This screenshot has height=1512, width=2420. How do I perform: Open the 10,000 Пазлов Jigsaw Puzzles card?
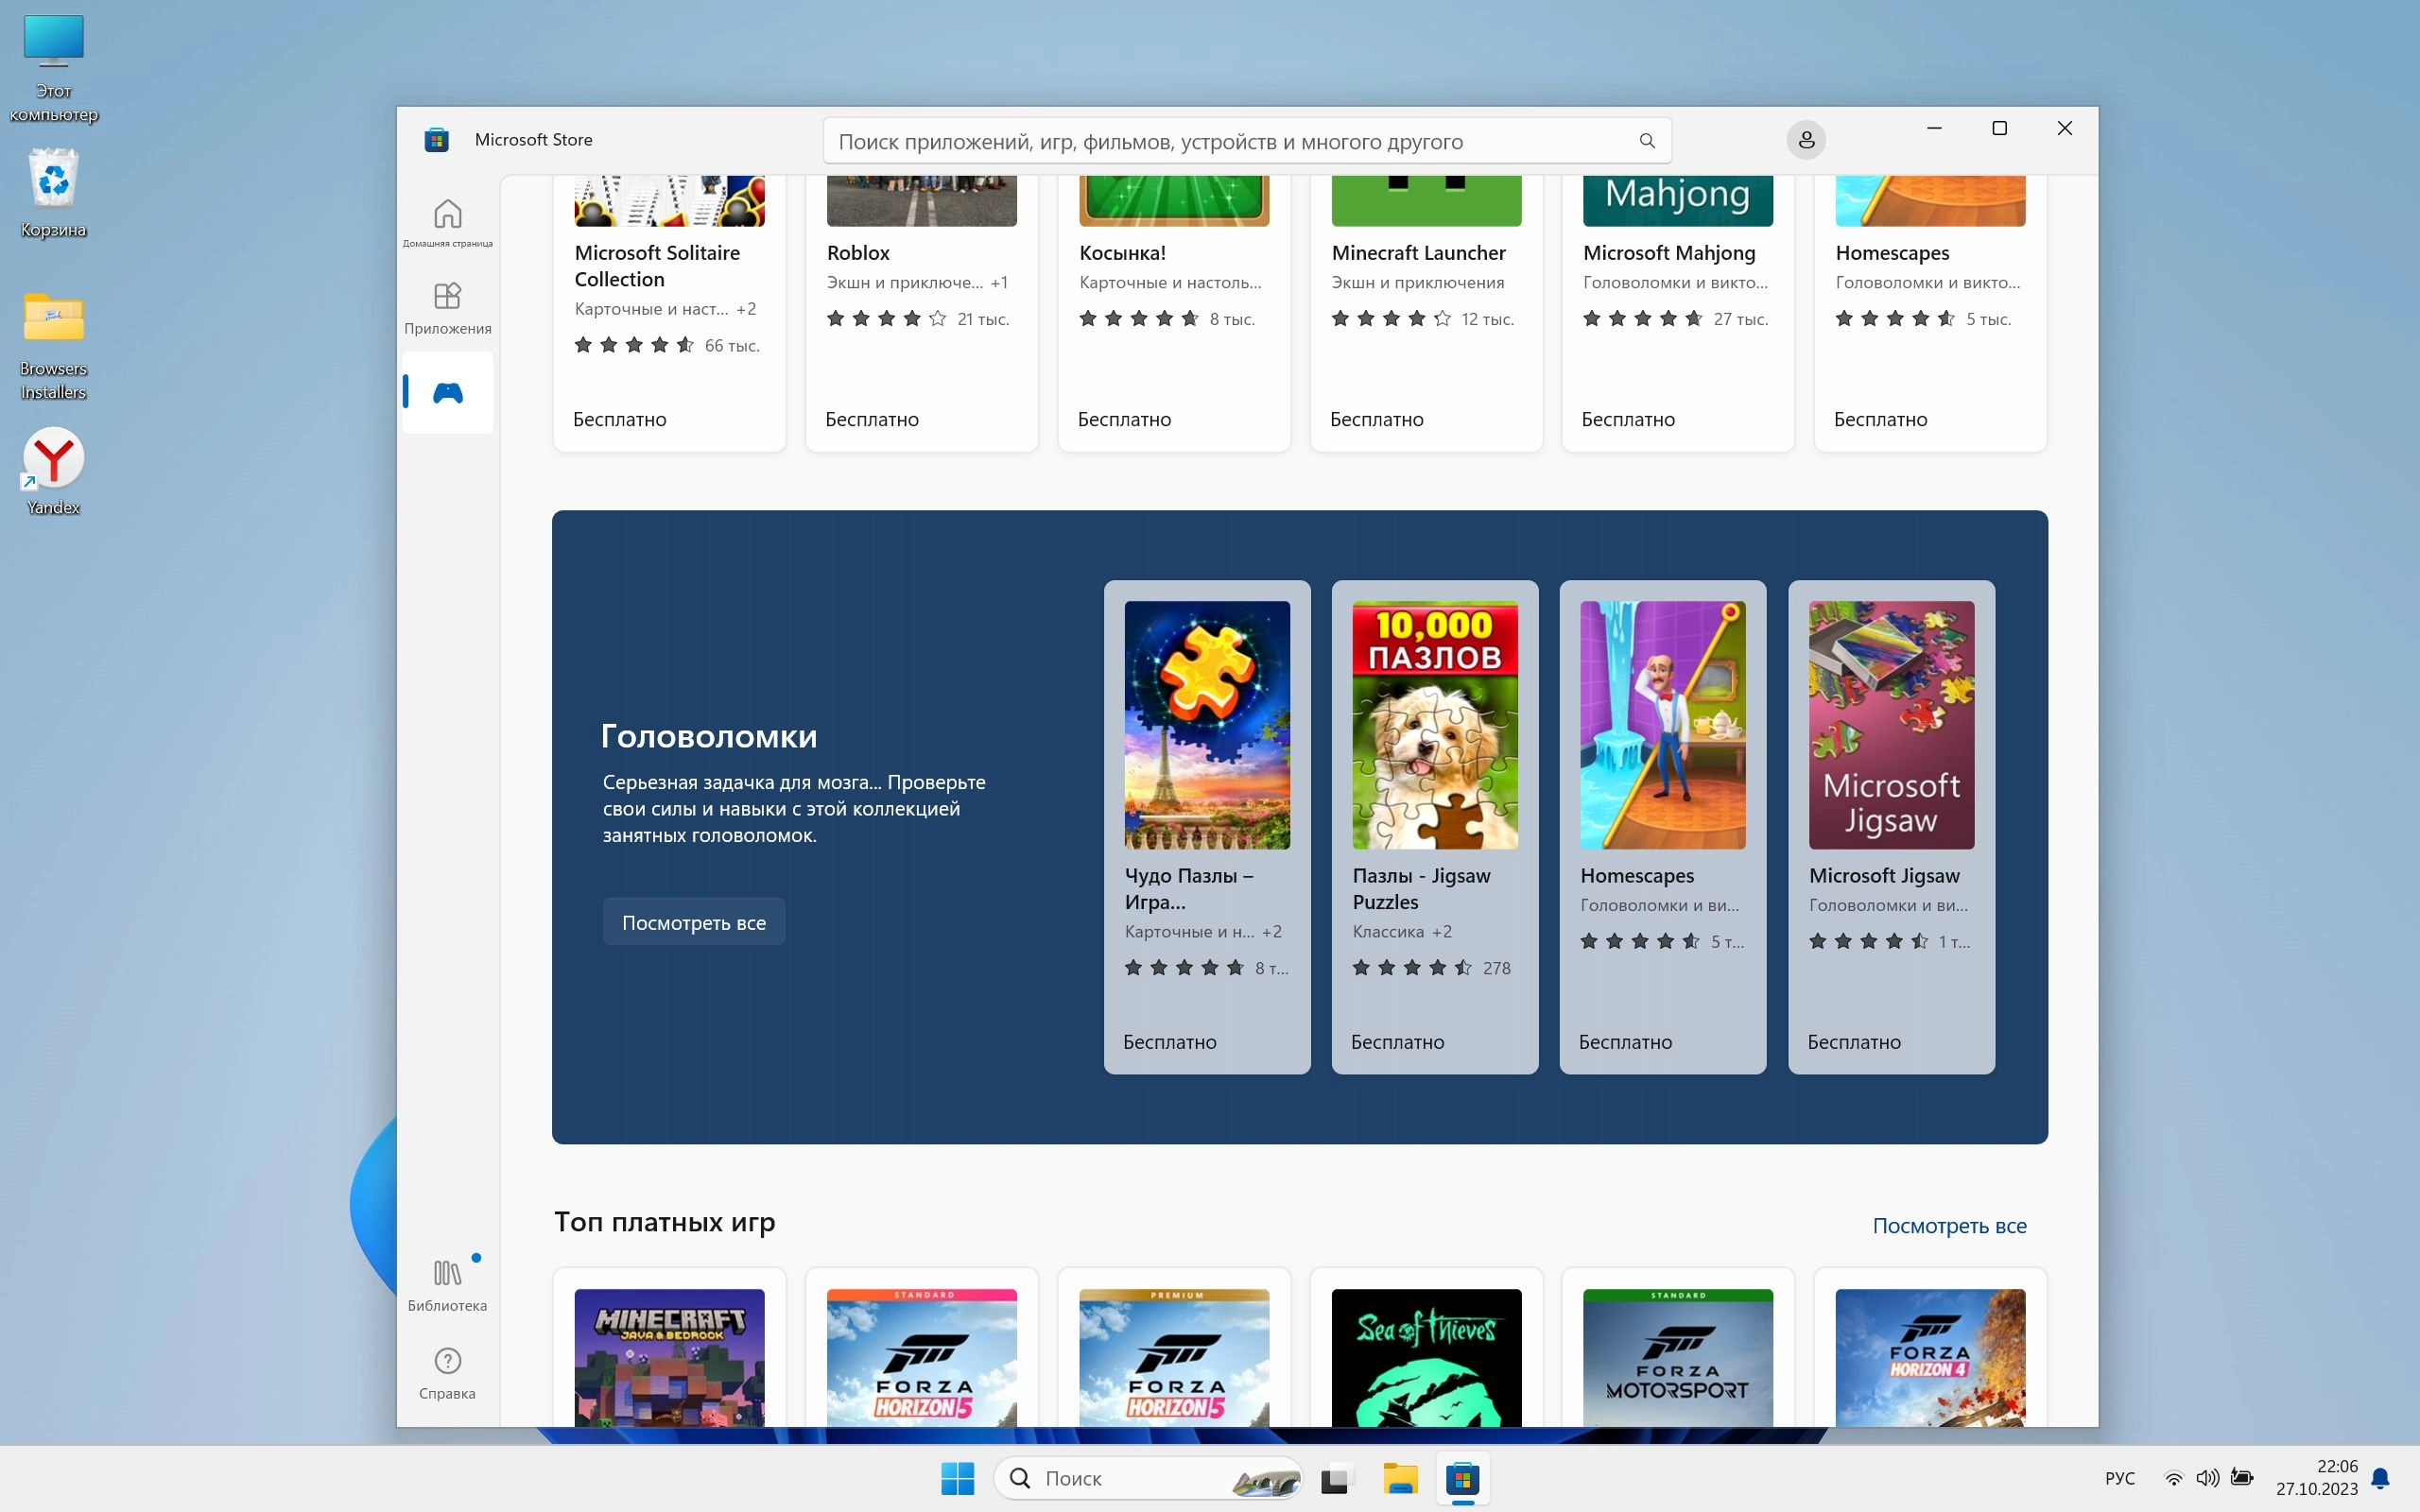click(x=1434, y=826)
